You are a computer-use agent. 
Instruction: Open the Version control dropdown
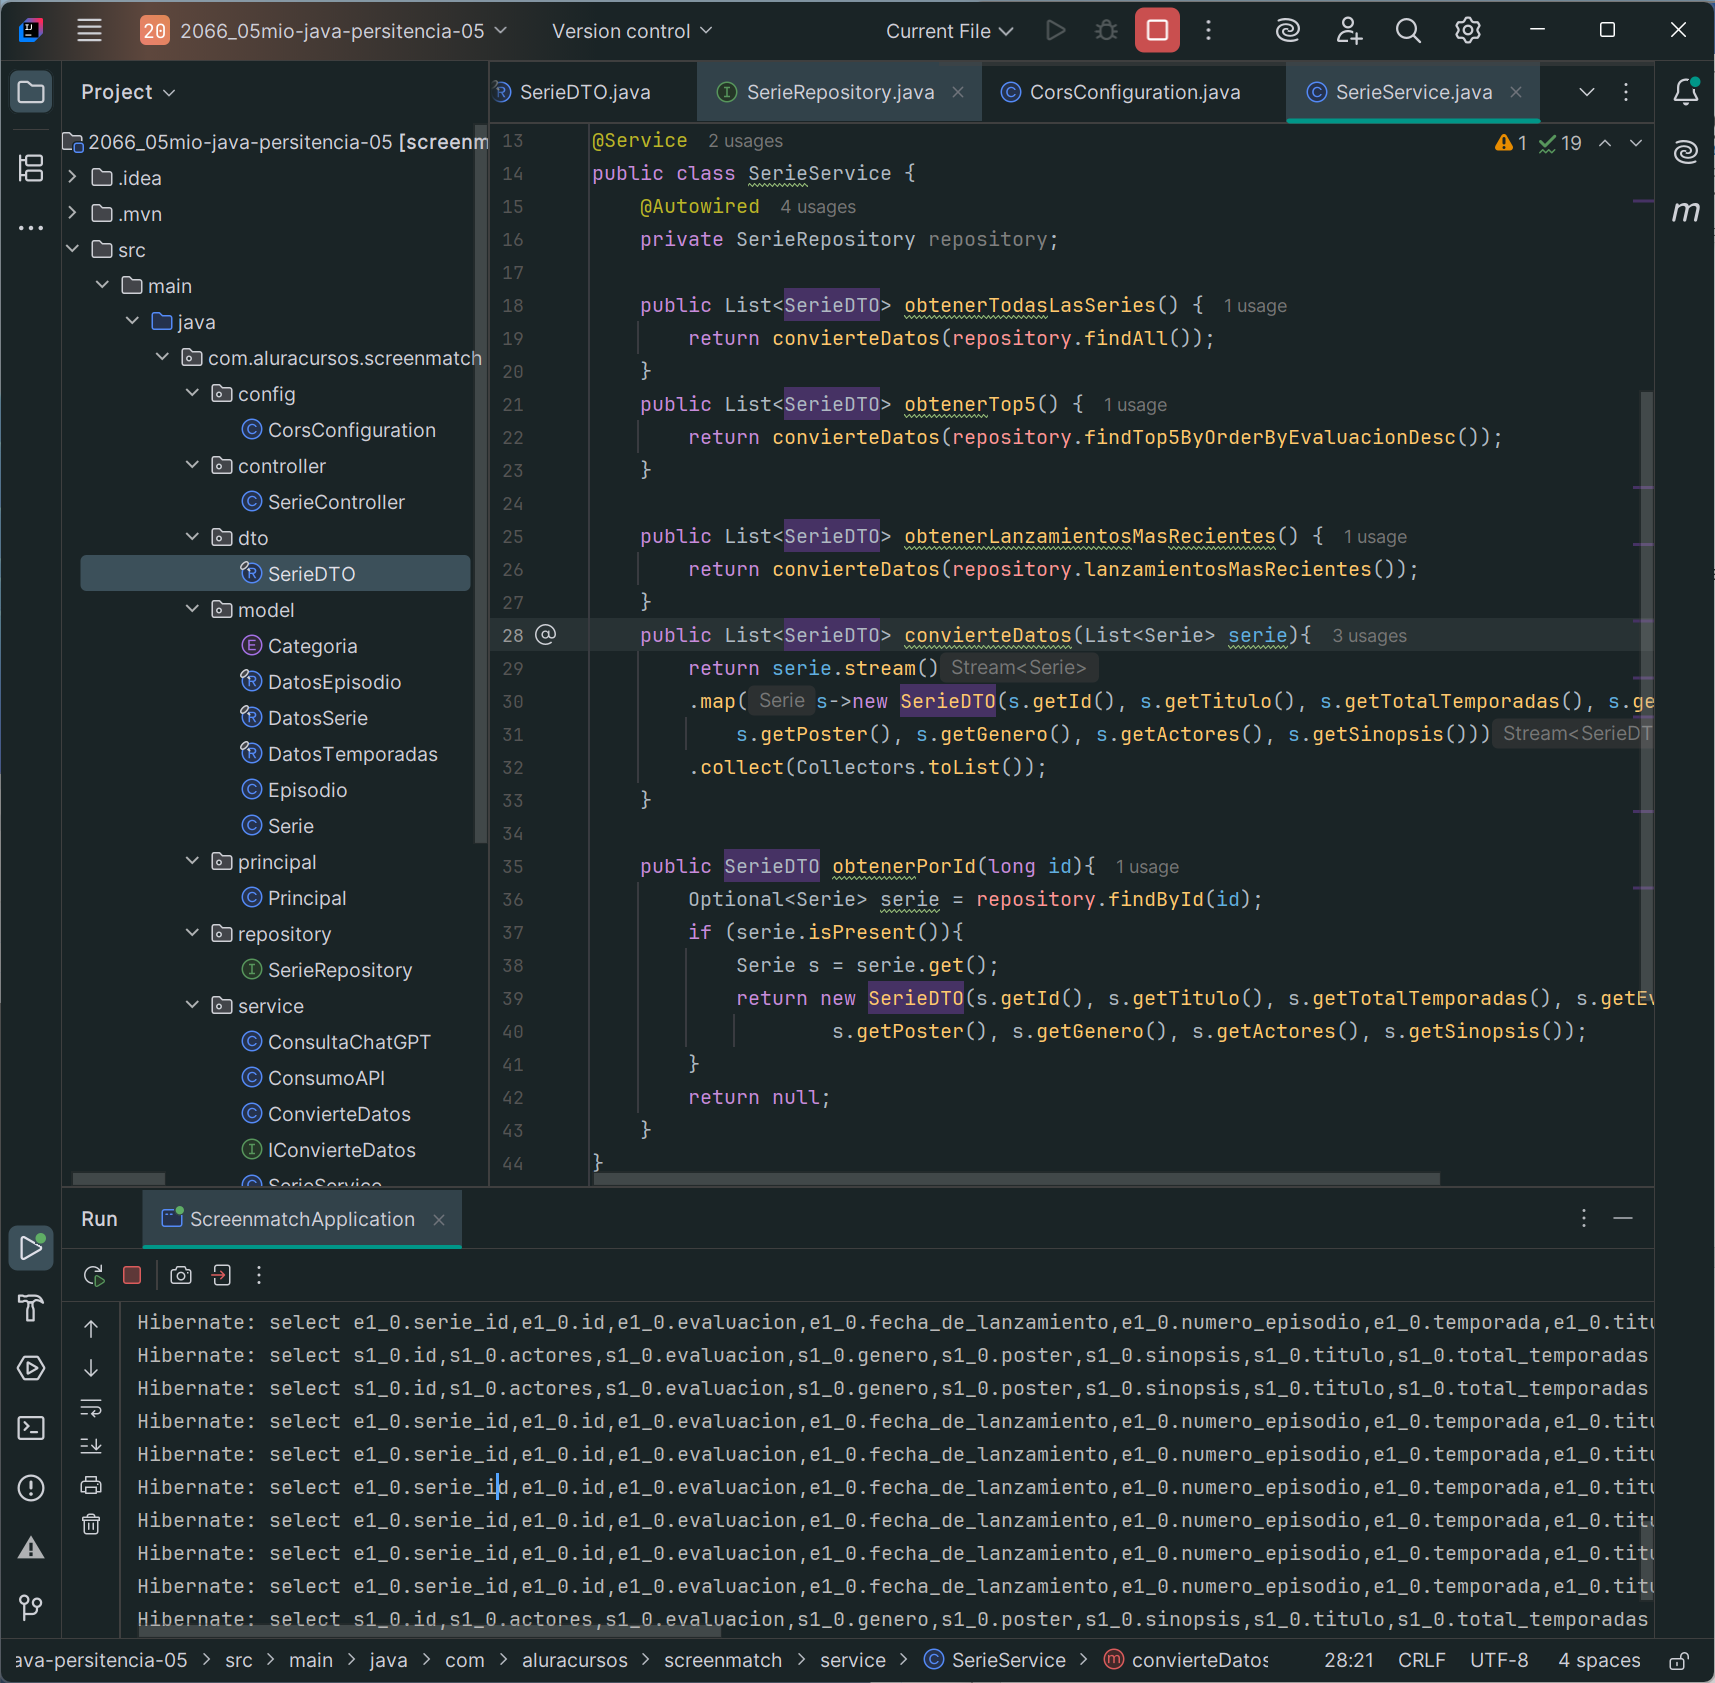[632, 31]
